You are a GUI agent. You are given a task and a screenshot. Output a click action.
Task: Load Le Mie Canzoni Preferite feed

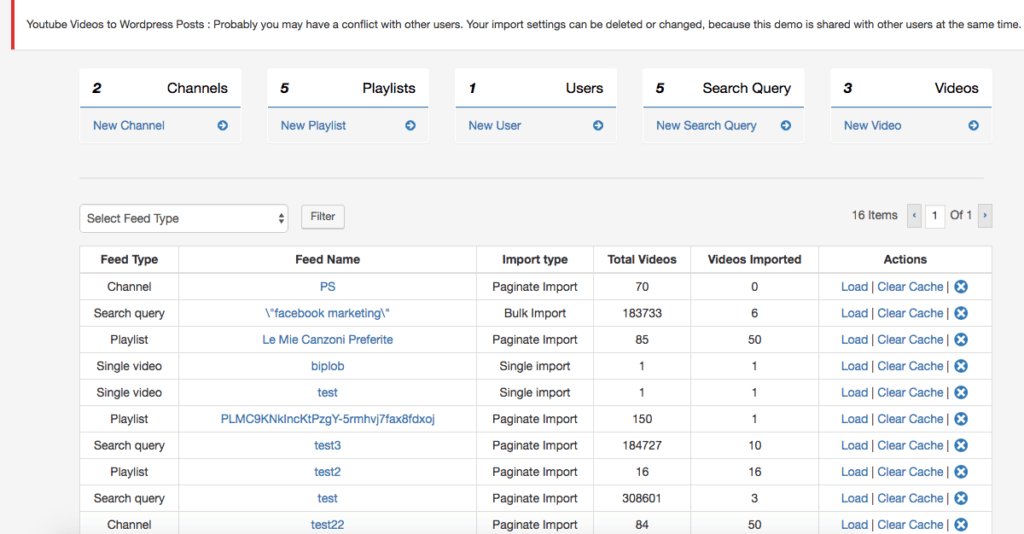click(x=854, y=339)
